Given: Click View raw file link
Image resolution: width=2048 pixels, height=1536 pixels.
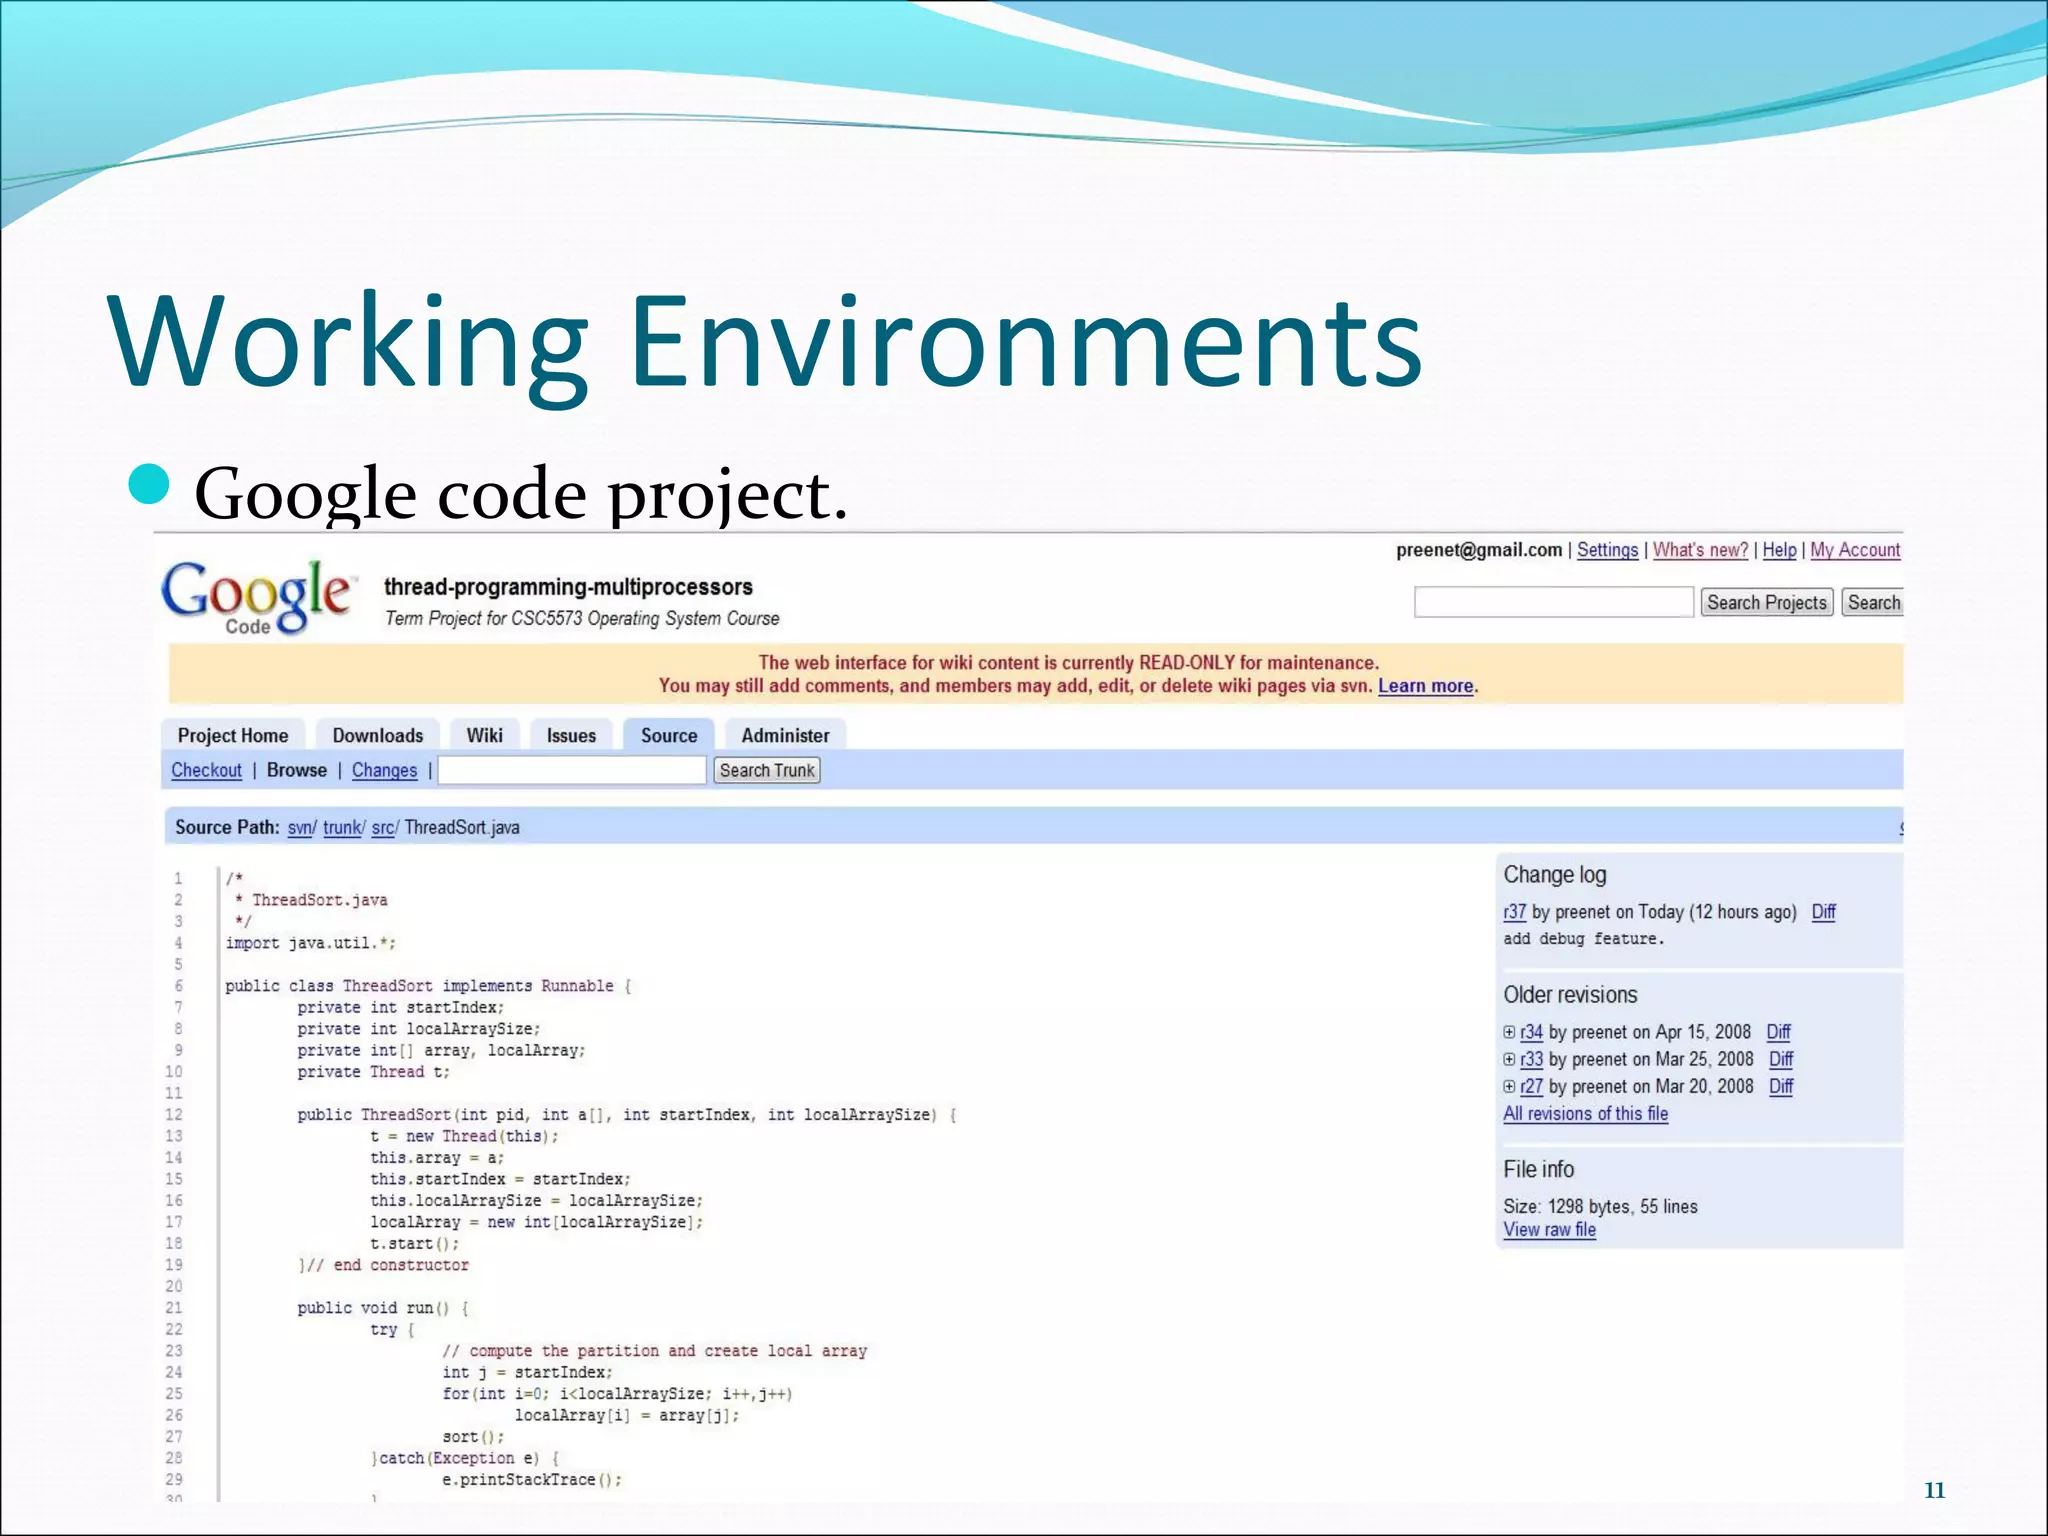Looking at the screenshot, I should (x=1549, y=1230).
